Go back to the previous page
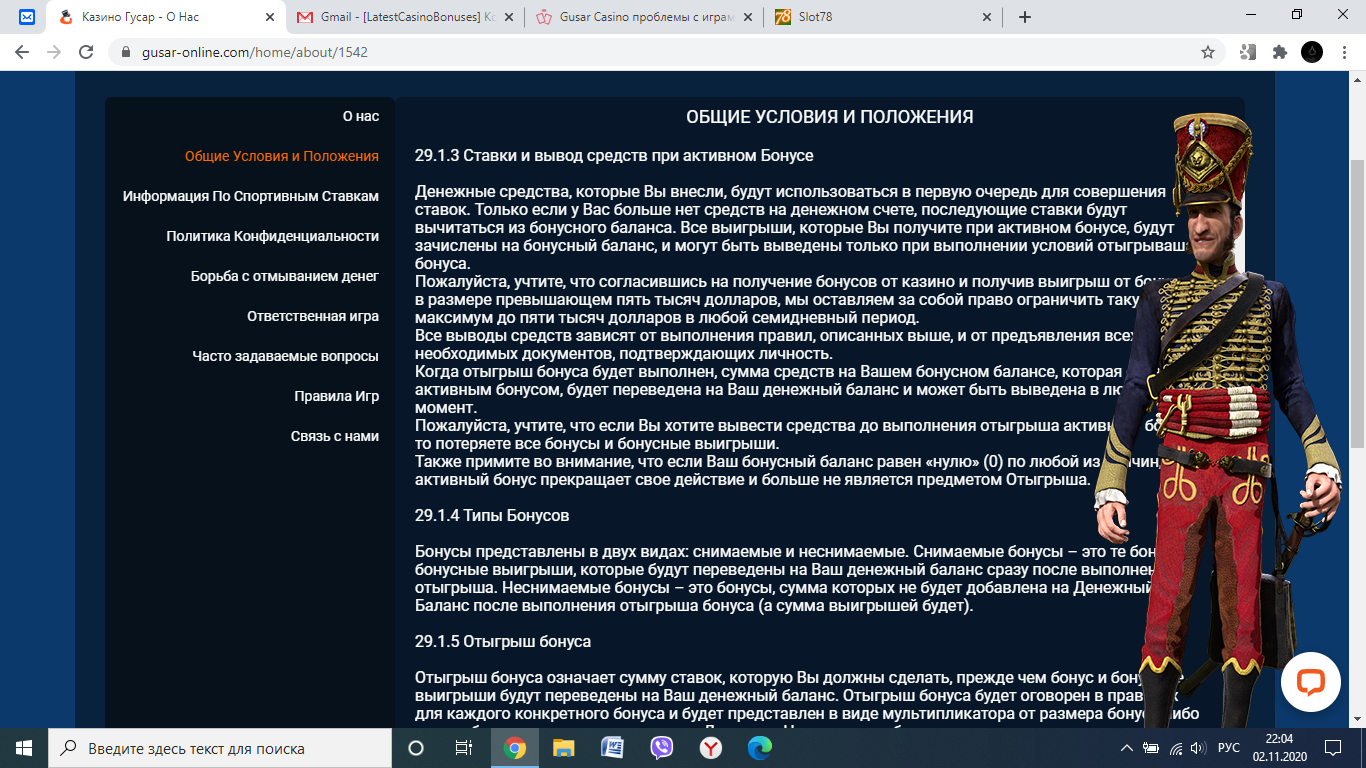The image size is (1366, 768). 22,52
